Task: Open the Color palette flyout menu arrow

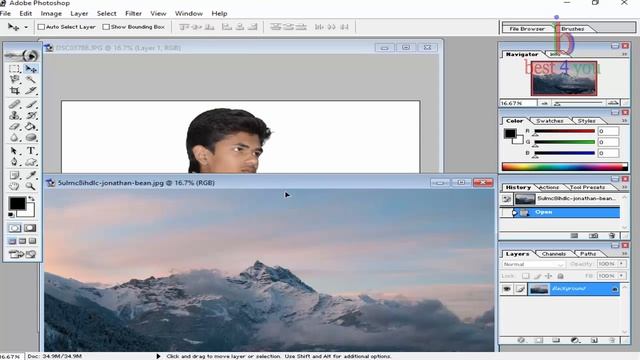Action: (625, 121)
